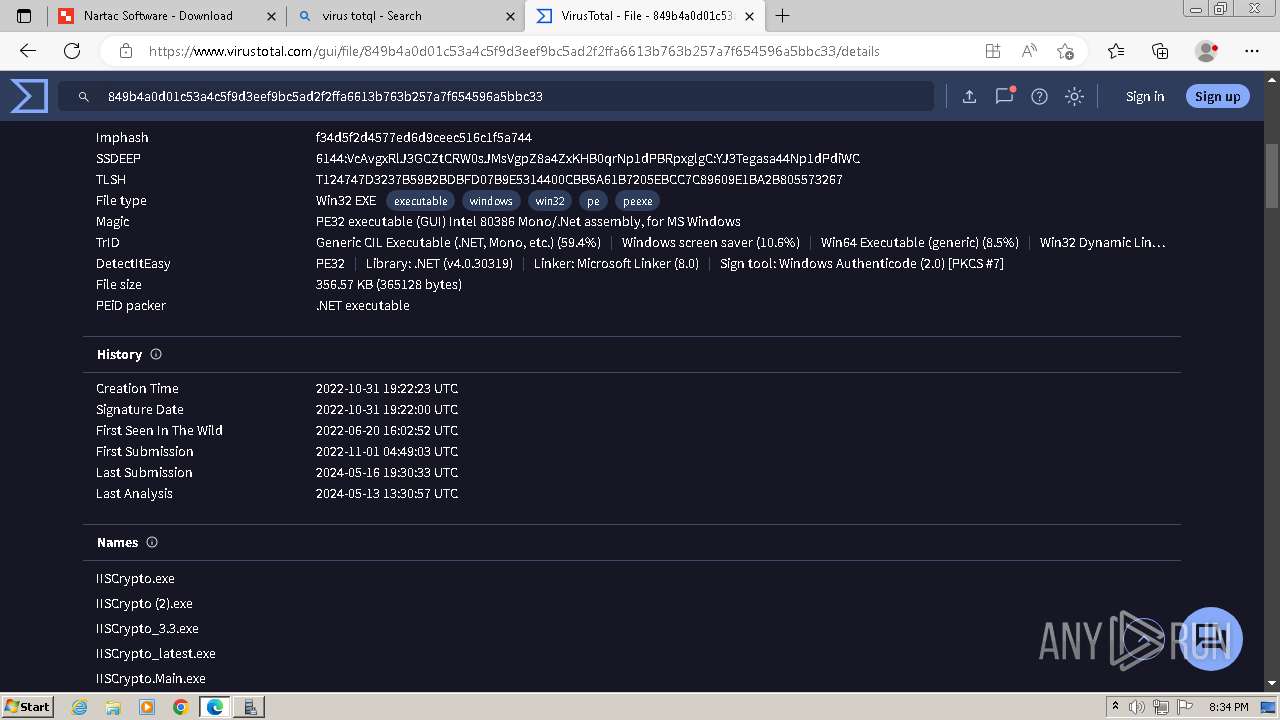Image resolution: width=1280 pixels, height=720 pixels.
Task: Open File Explorer from the taskbar
Action: 113,707
